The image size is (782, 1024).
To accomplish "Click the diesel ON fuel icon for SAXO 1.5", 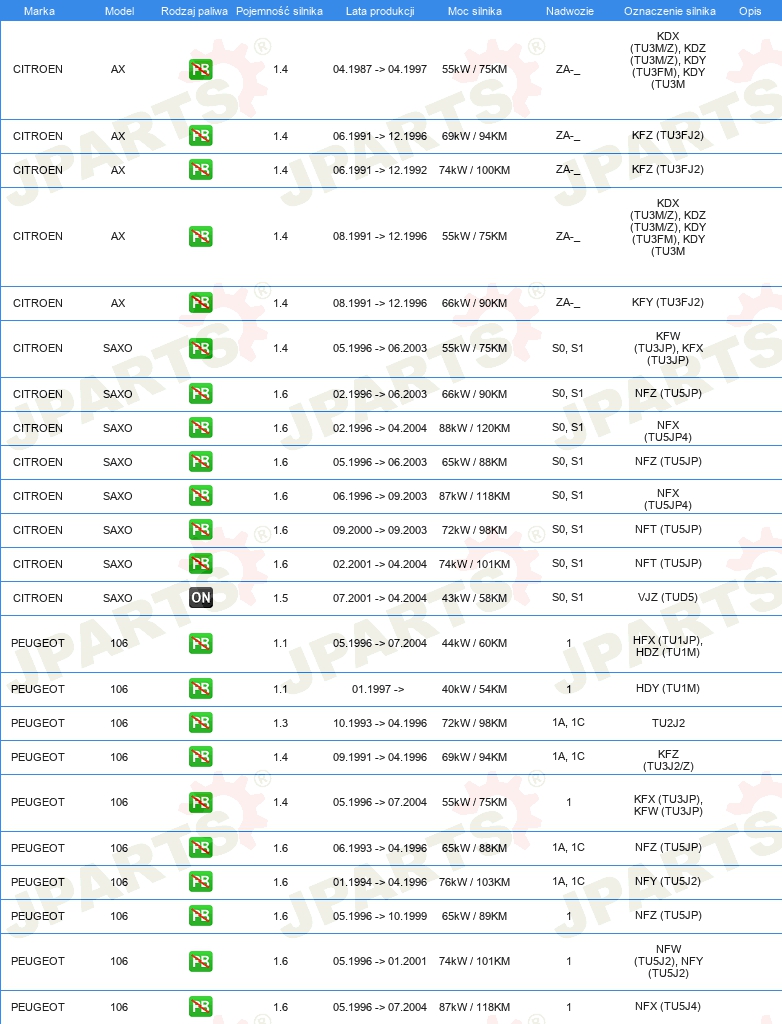I will [201, 598].
